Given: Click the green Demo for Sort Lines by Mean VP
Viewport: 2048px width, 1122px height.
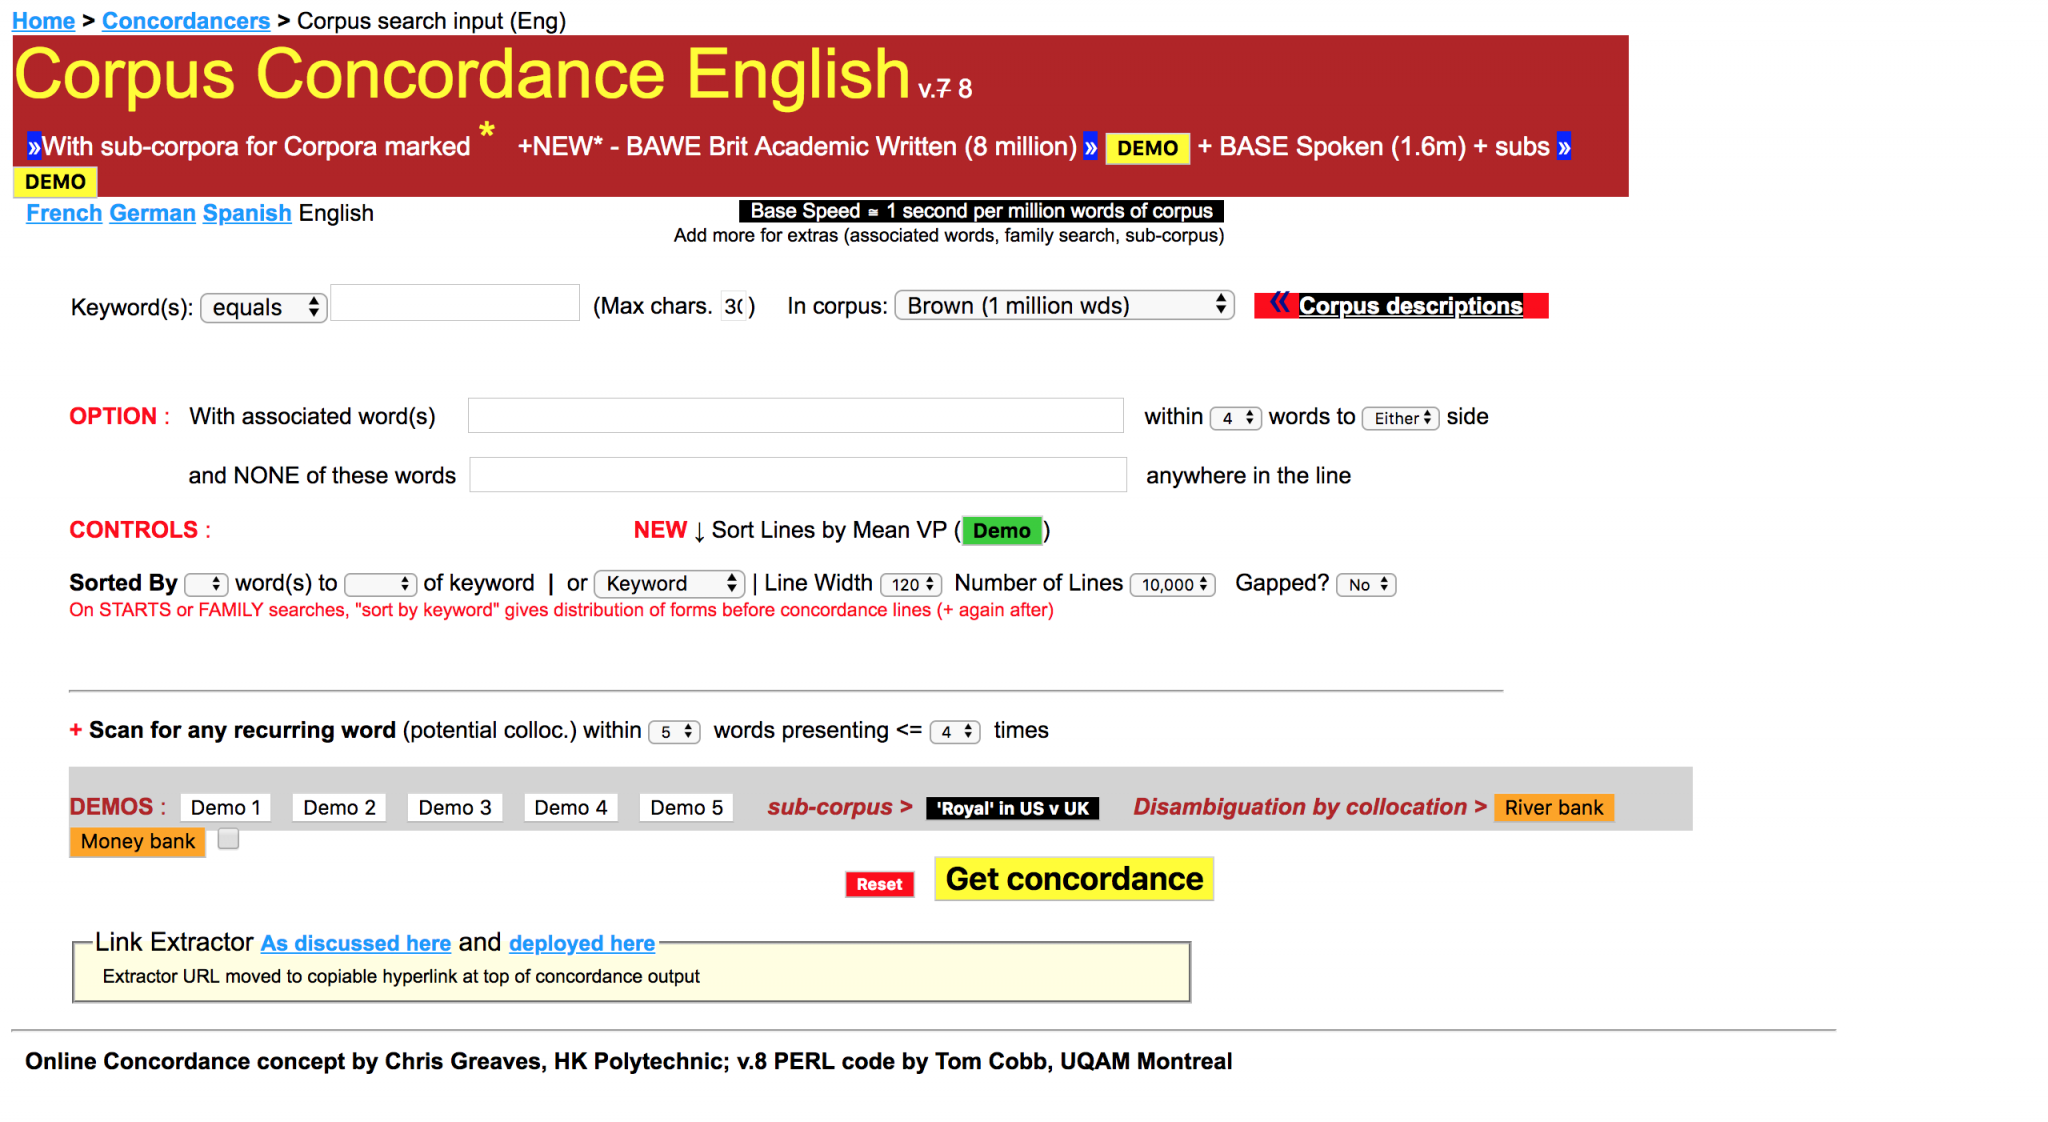Looking at the screenshot, I should pos(1002,530).
